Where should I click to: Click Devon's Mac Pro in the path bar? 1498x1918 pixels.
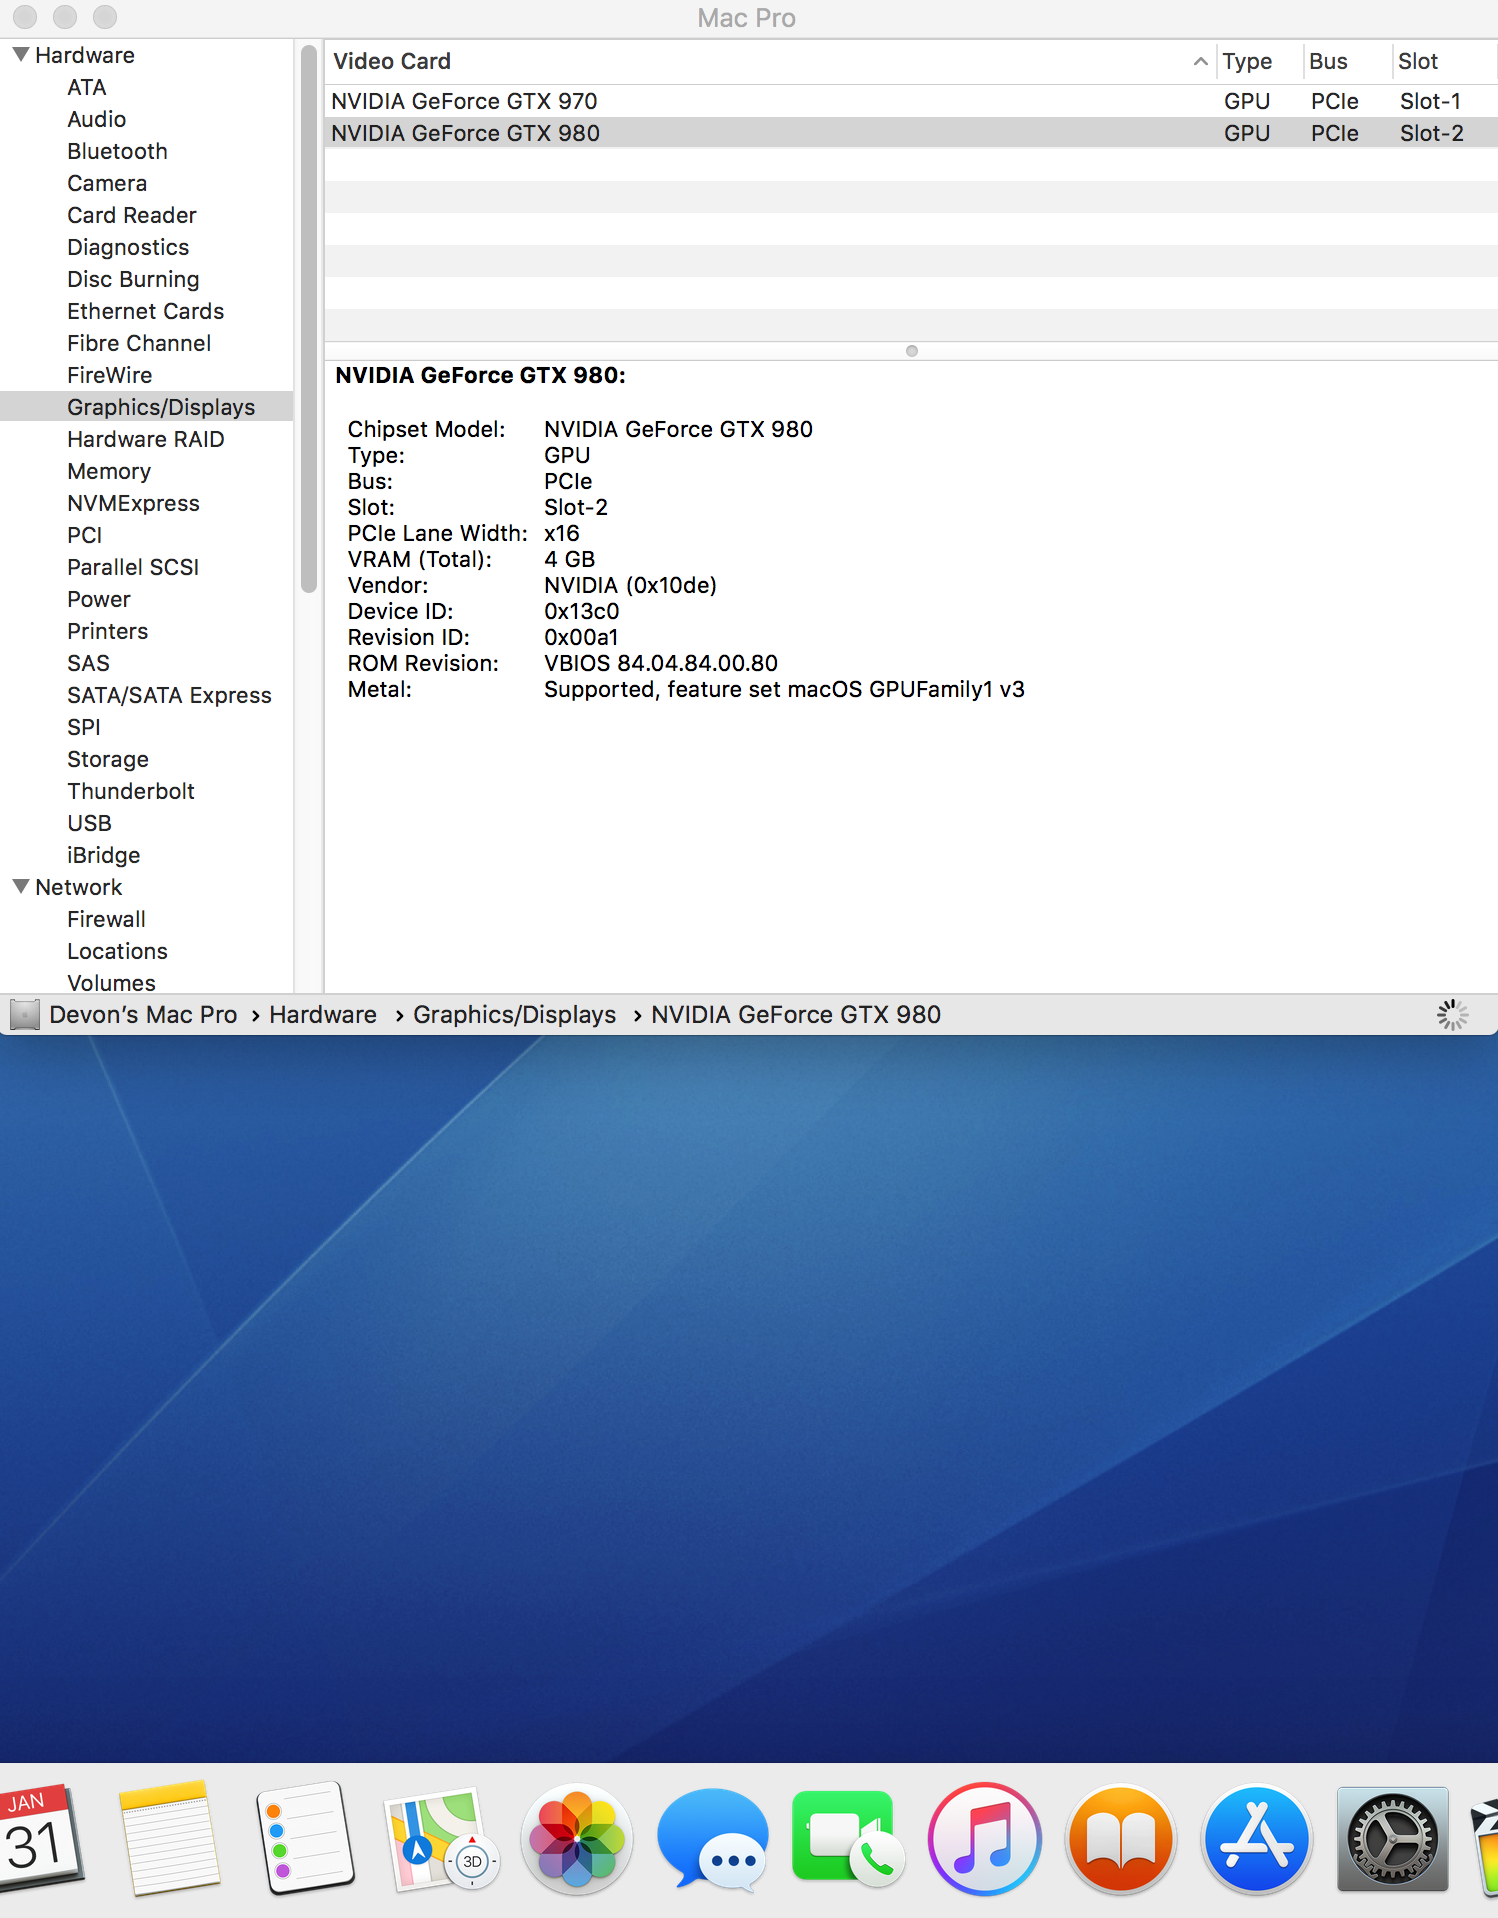[x=143, y=1015]
